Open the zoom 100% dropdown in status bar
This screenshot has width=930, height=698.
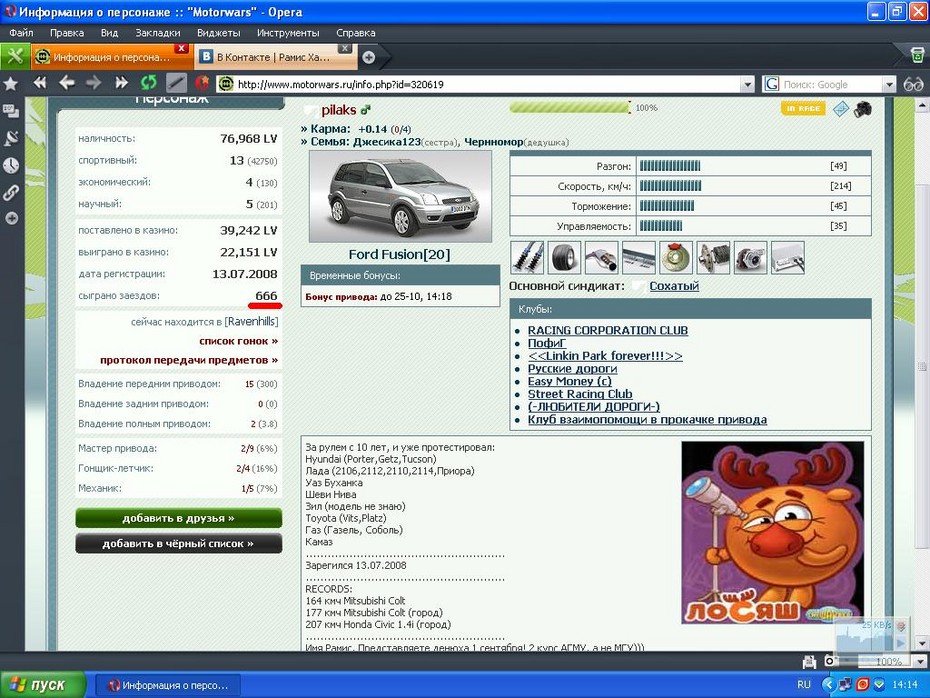click(x=920, y=661)
